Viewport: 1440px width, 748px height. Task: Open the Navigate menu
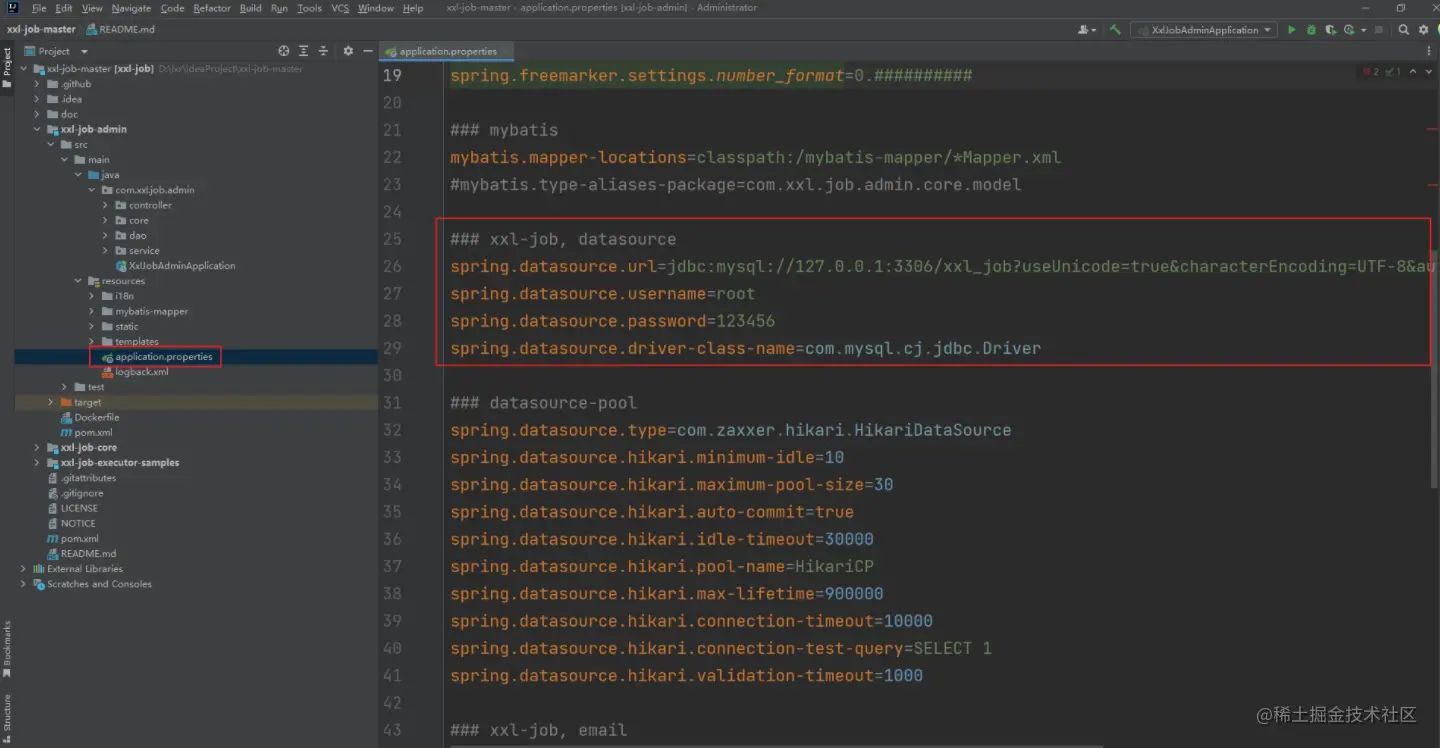click(x=131, y=8)
